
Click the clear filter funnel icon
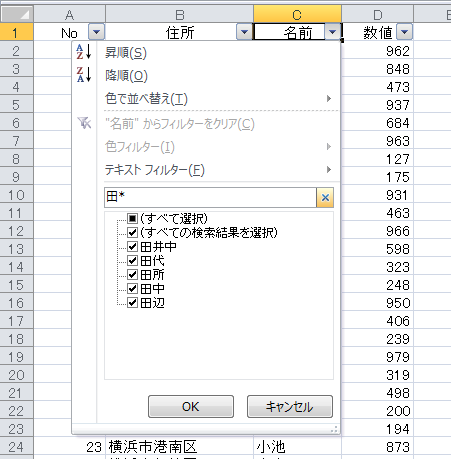click(x=84, y=123)
